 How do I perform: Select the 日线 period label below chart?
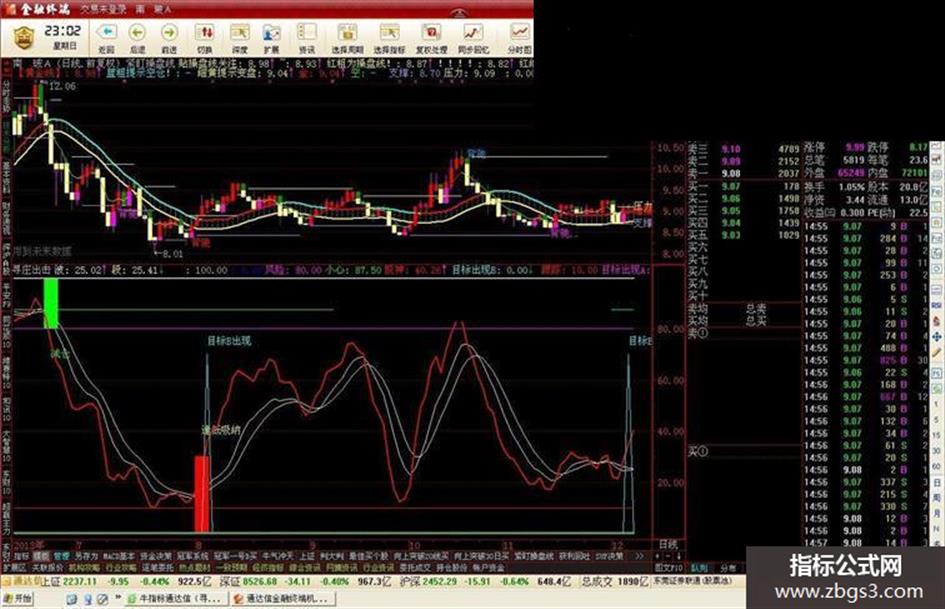(668, 544)
